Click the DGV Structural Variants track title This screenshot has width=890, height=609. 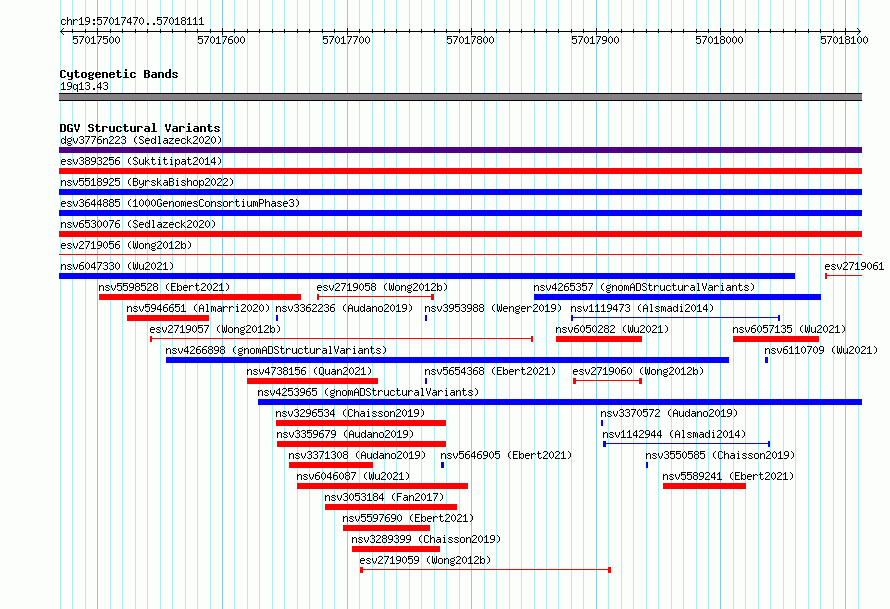tap(140, 128)
